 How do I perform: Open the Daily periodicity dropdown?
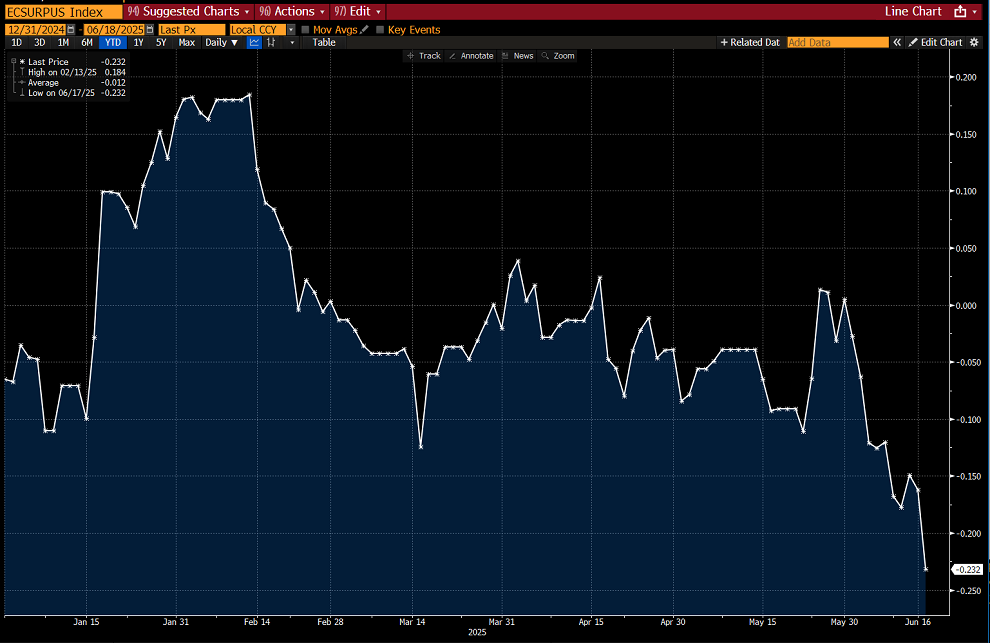(x=221, y=42)
